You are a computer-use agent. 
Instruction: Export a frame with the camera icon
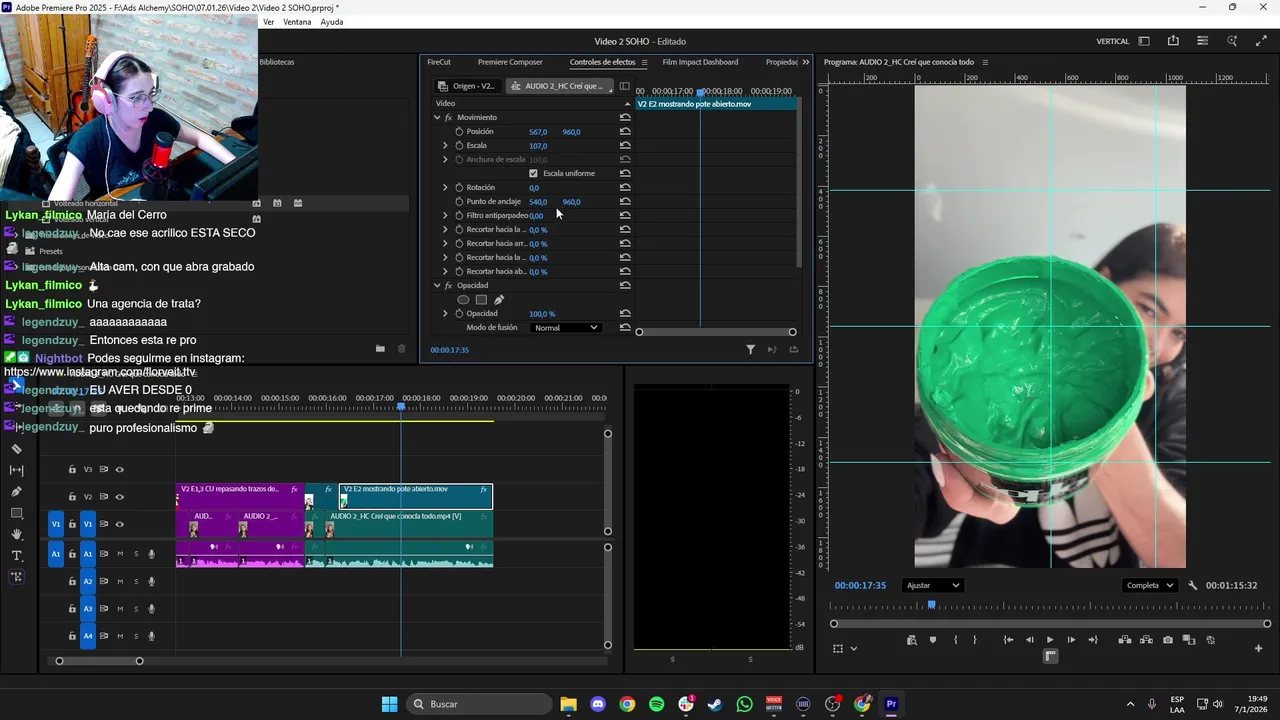tap(1168, 640)
